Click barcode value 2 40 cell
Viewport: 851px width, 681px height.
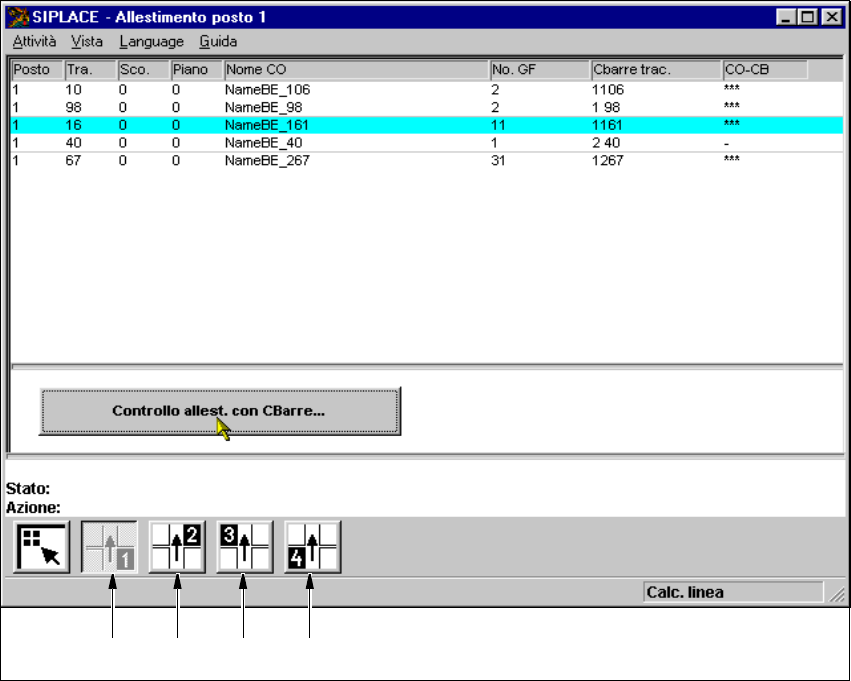point(606,143)
